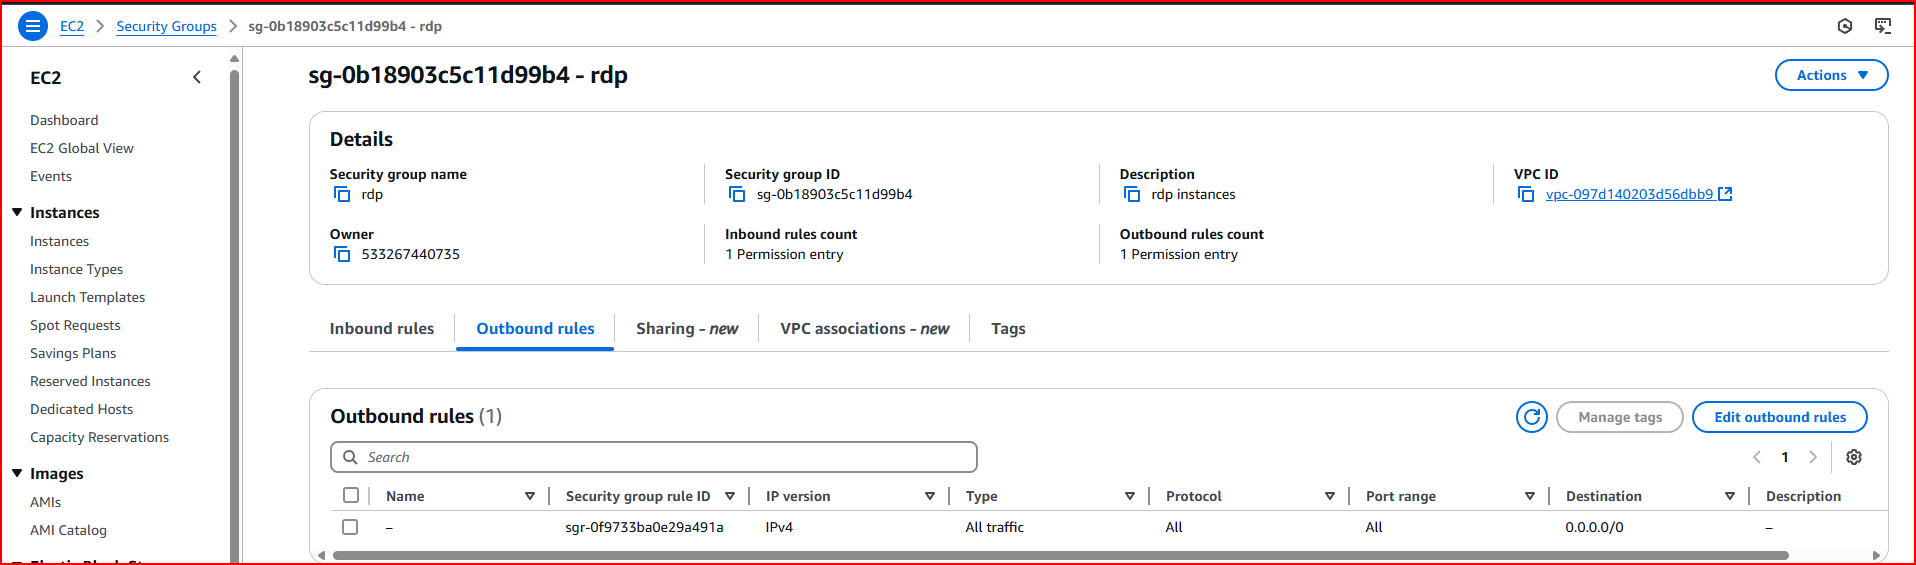Sort by Name column arrow
The height and width of the screenshot is (565, 1916).
pos(530,496)
